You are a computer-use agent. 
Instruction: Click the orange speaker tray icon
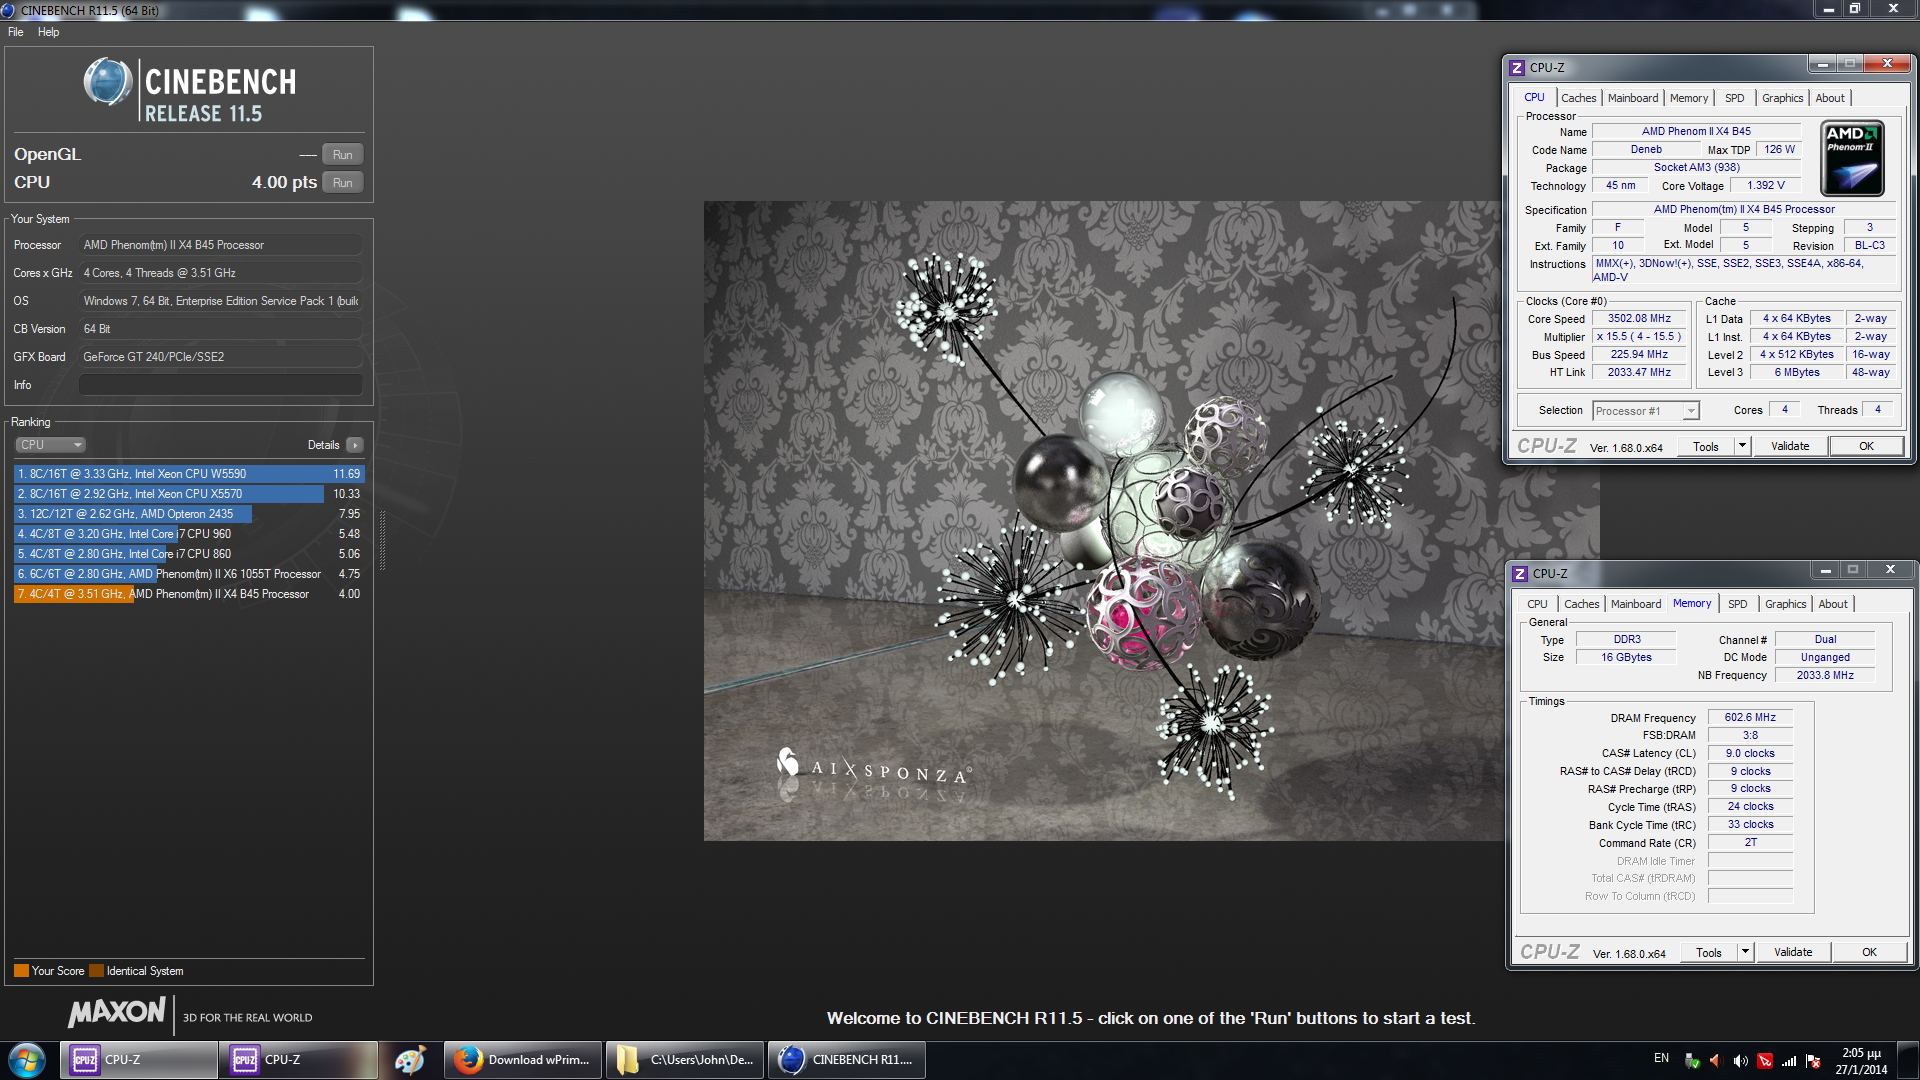point(1716,1061)
